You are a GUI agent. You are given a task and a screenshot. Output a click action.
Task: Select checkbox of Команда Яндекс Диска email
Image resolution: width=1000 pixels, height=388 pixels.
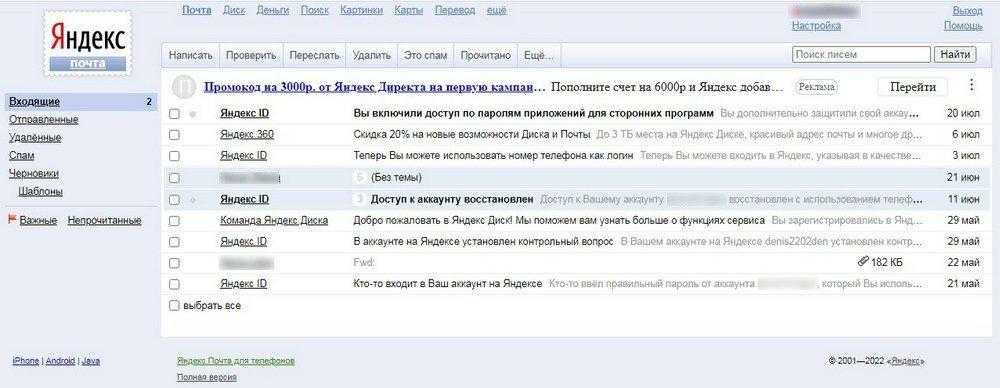click(x=174, y=220)
